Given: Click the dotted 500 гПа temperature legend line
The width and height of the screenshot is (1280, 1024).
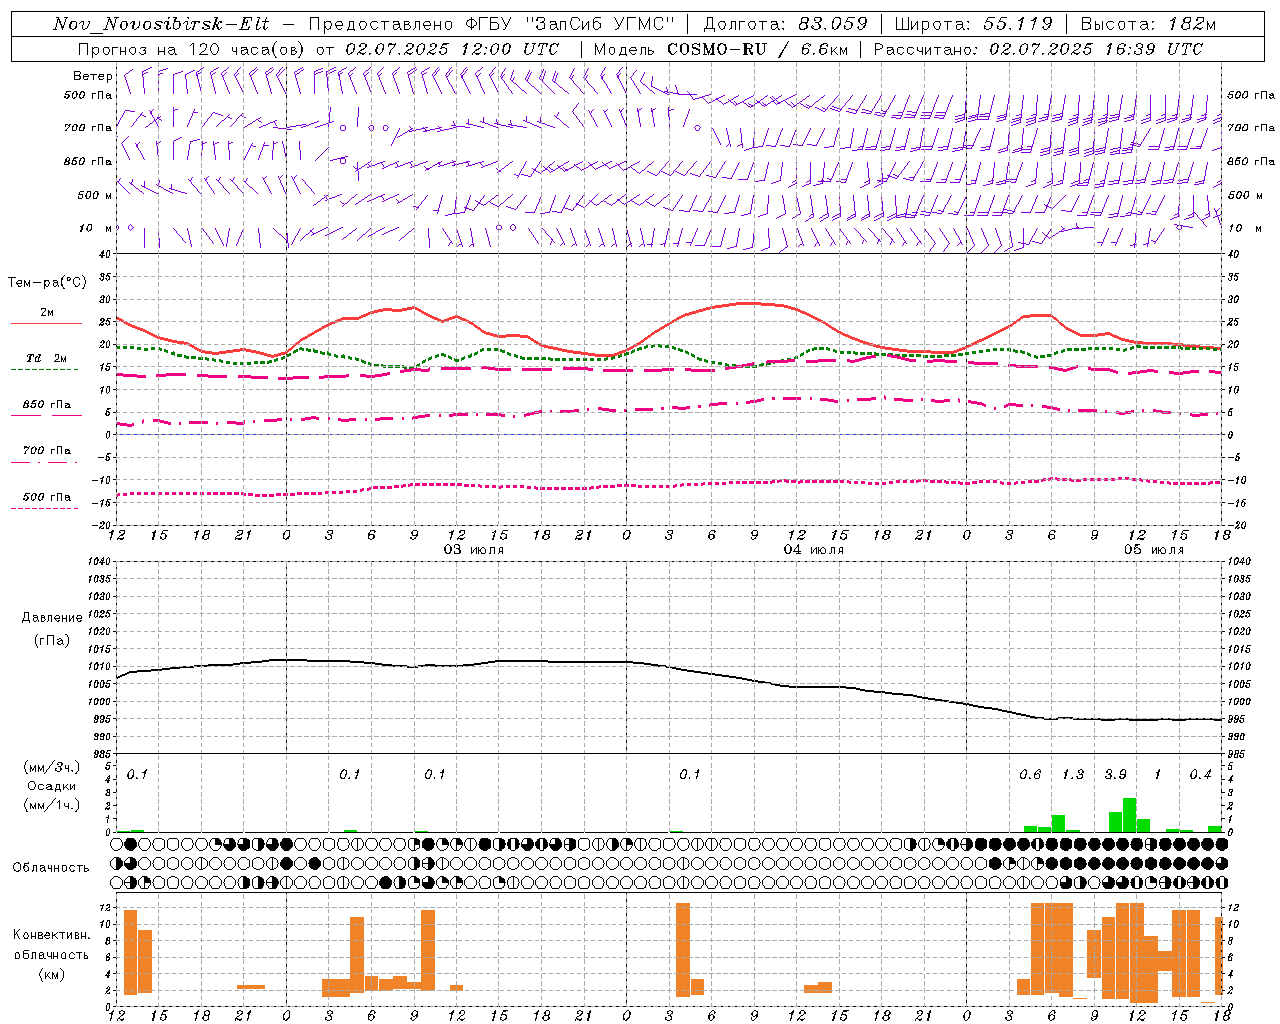Looking at the screenshot, I should (46, 508).
